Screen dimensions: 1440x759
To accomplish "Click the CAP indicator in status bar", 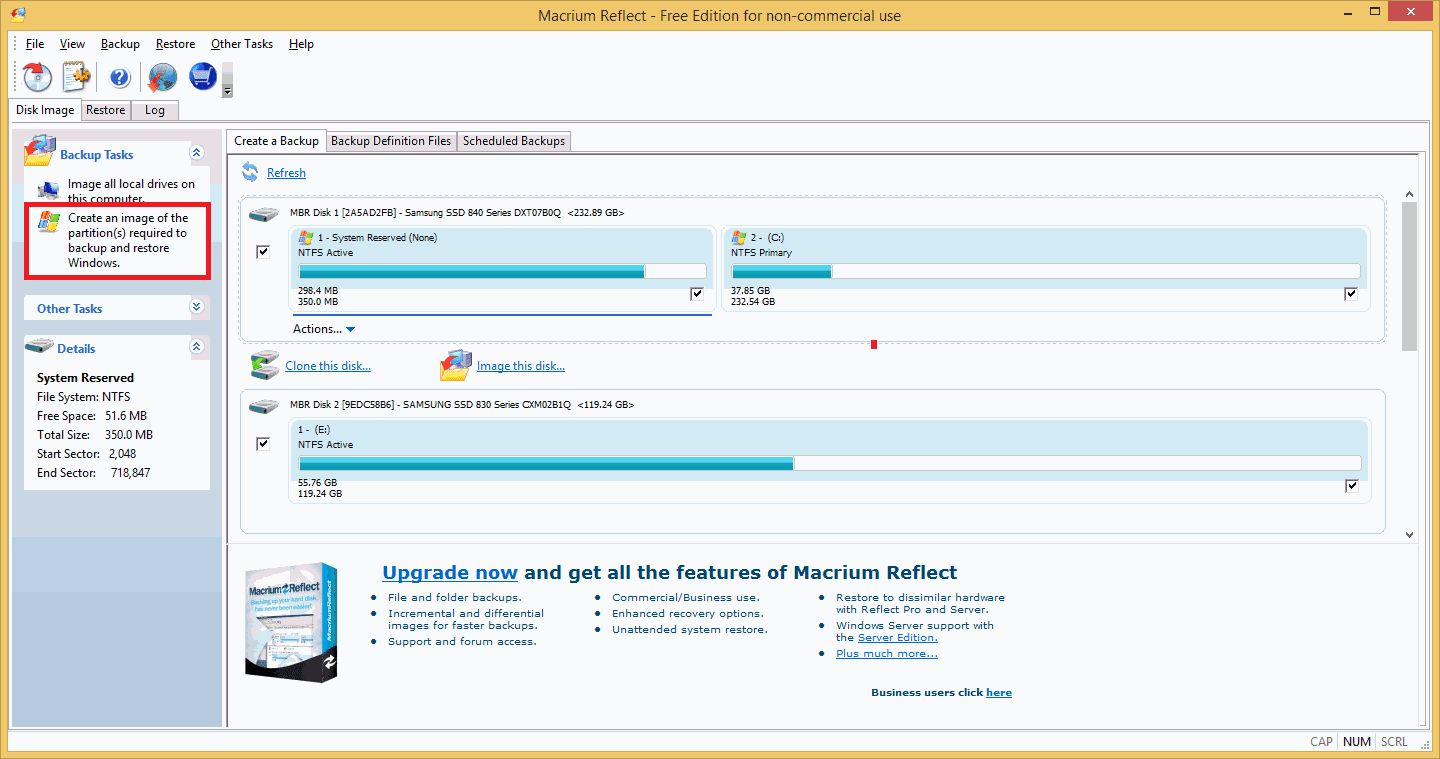I will pyautogui.click(x=1322, y=742).
